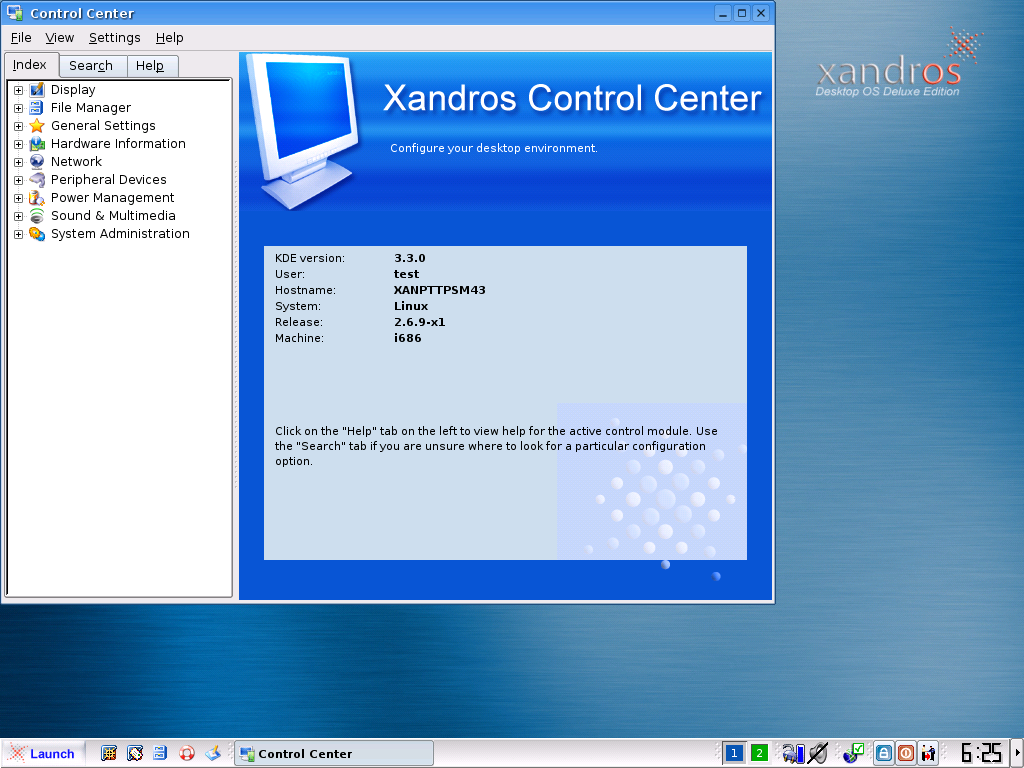Select the Network tree label
The height and width of the screenshot is (768, 1024).
(x=76, y=161)
